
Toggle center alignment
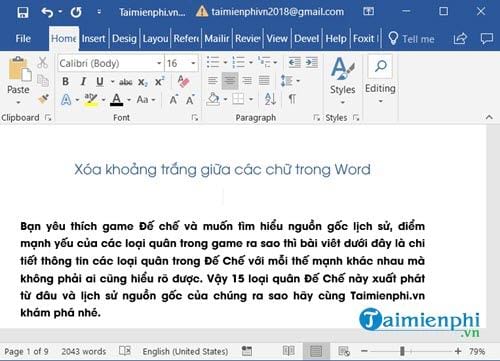click(230, 81)
